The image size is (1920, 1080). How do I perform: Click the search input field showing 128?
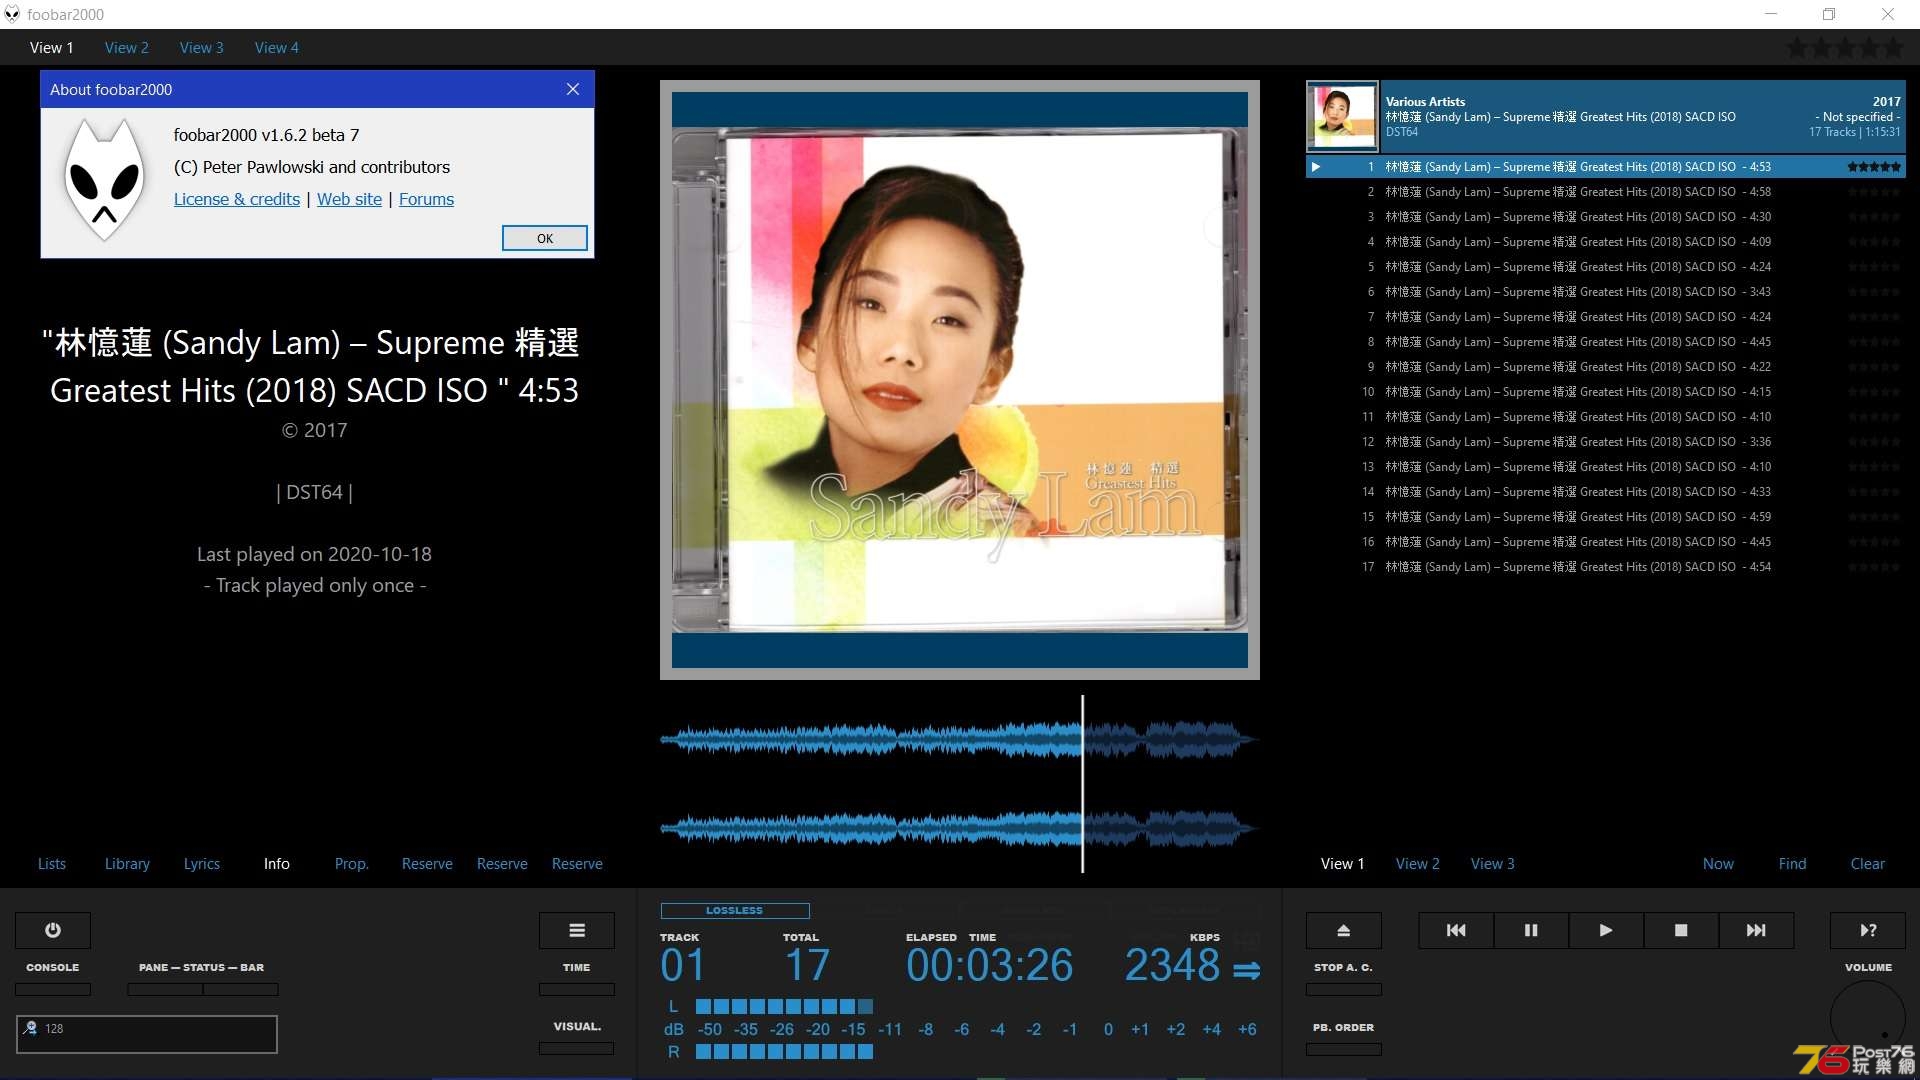[147, 1034]
